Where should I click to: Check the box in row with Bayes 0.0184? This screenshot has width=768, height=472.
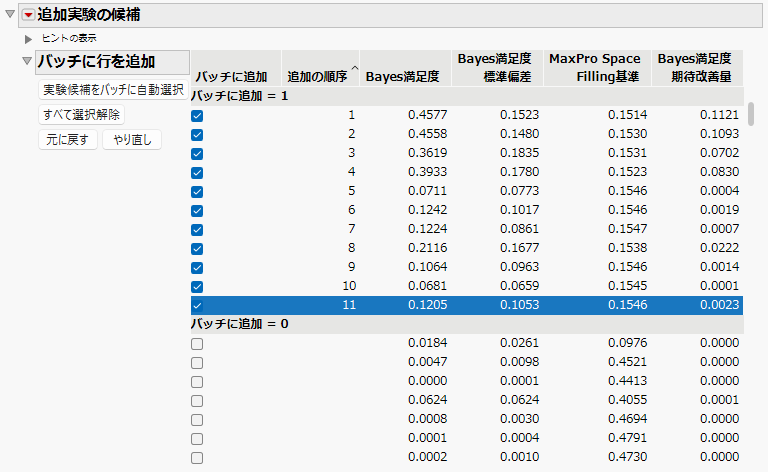(197, 344)
